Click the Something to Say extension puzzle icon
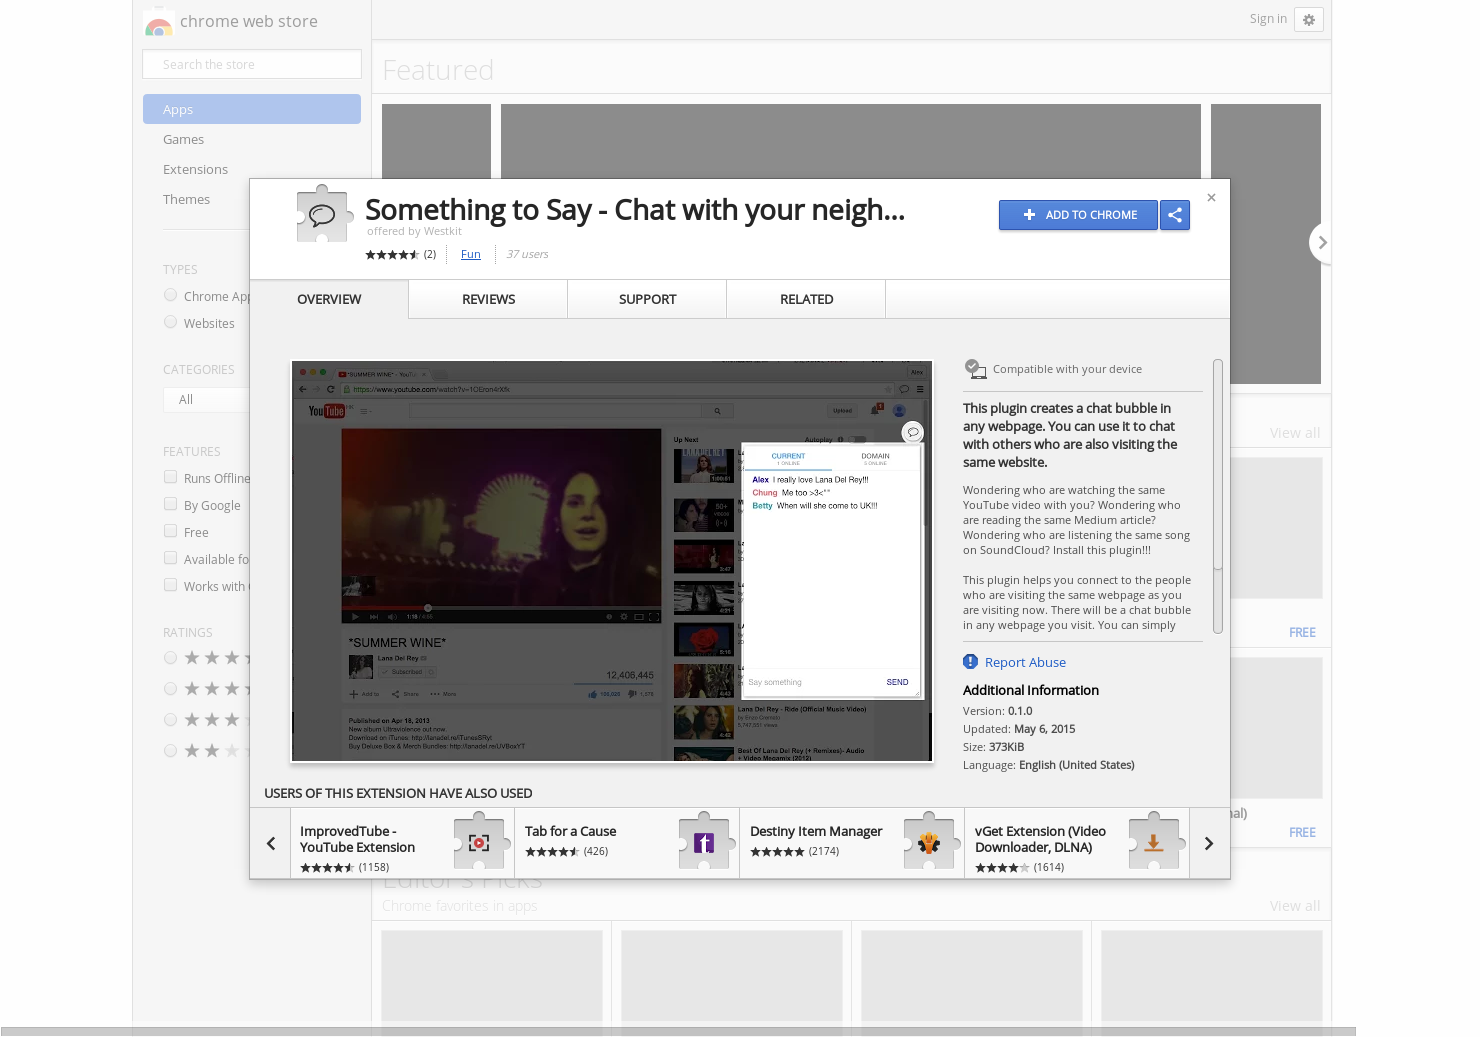The width and height of the screenshot is (1480, 1037). pos(324,214)
